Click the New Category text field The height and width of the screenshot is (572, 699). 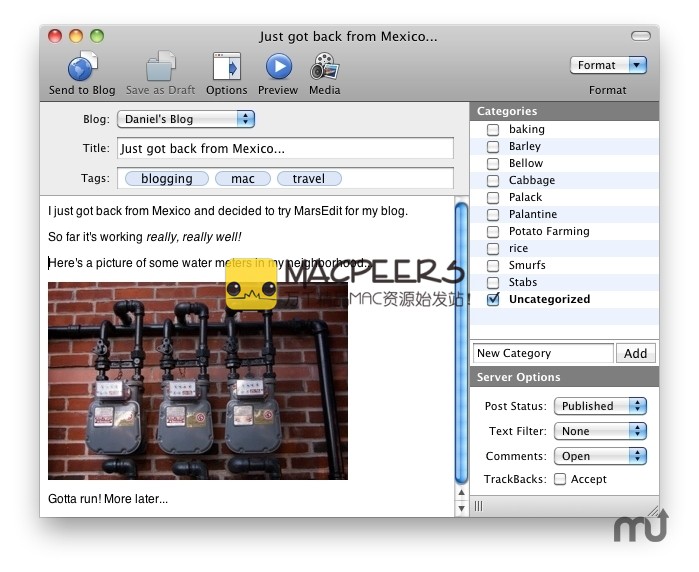(x=543, y=353)
